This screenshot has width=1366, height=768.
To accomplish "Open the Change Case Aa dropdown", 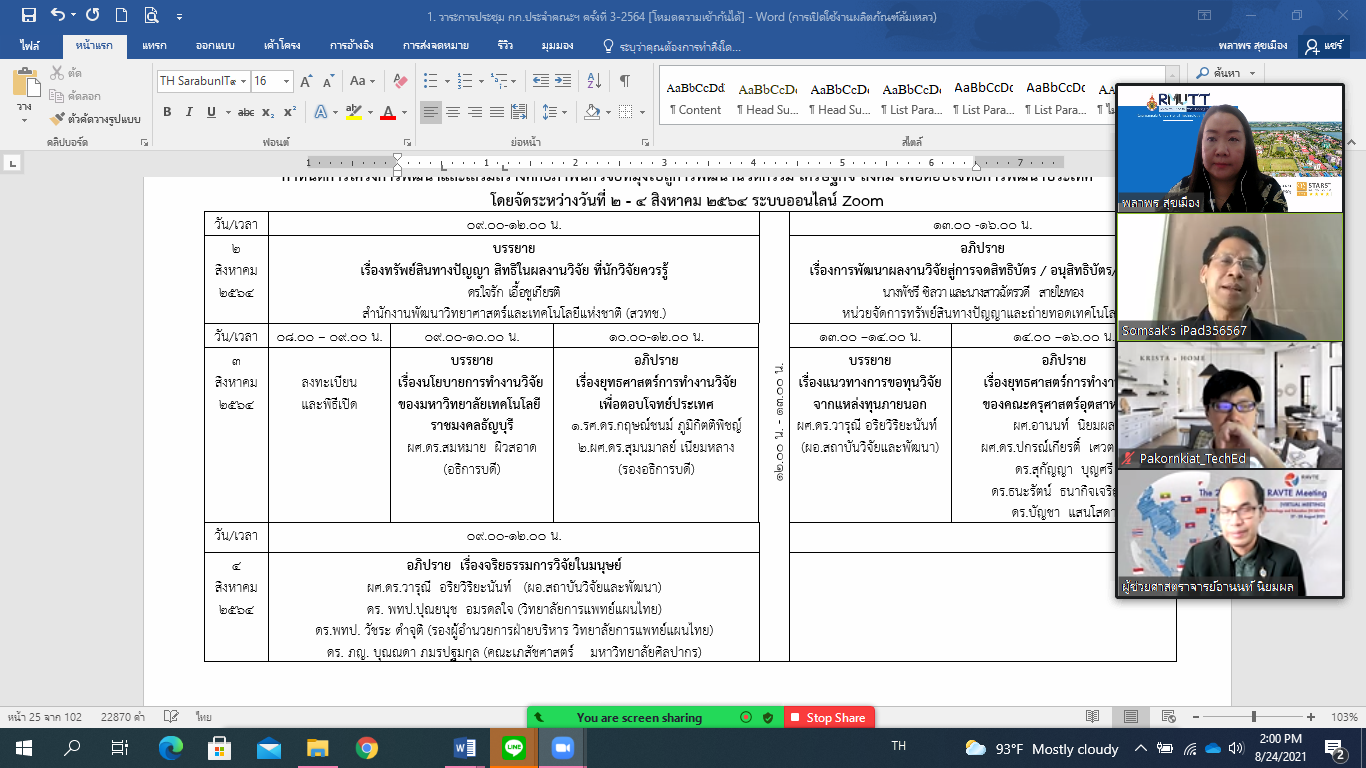I will pos(362,81).
